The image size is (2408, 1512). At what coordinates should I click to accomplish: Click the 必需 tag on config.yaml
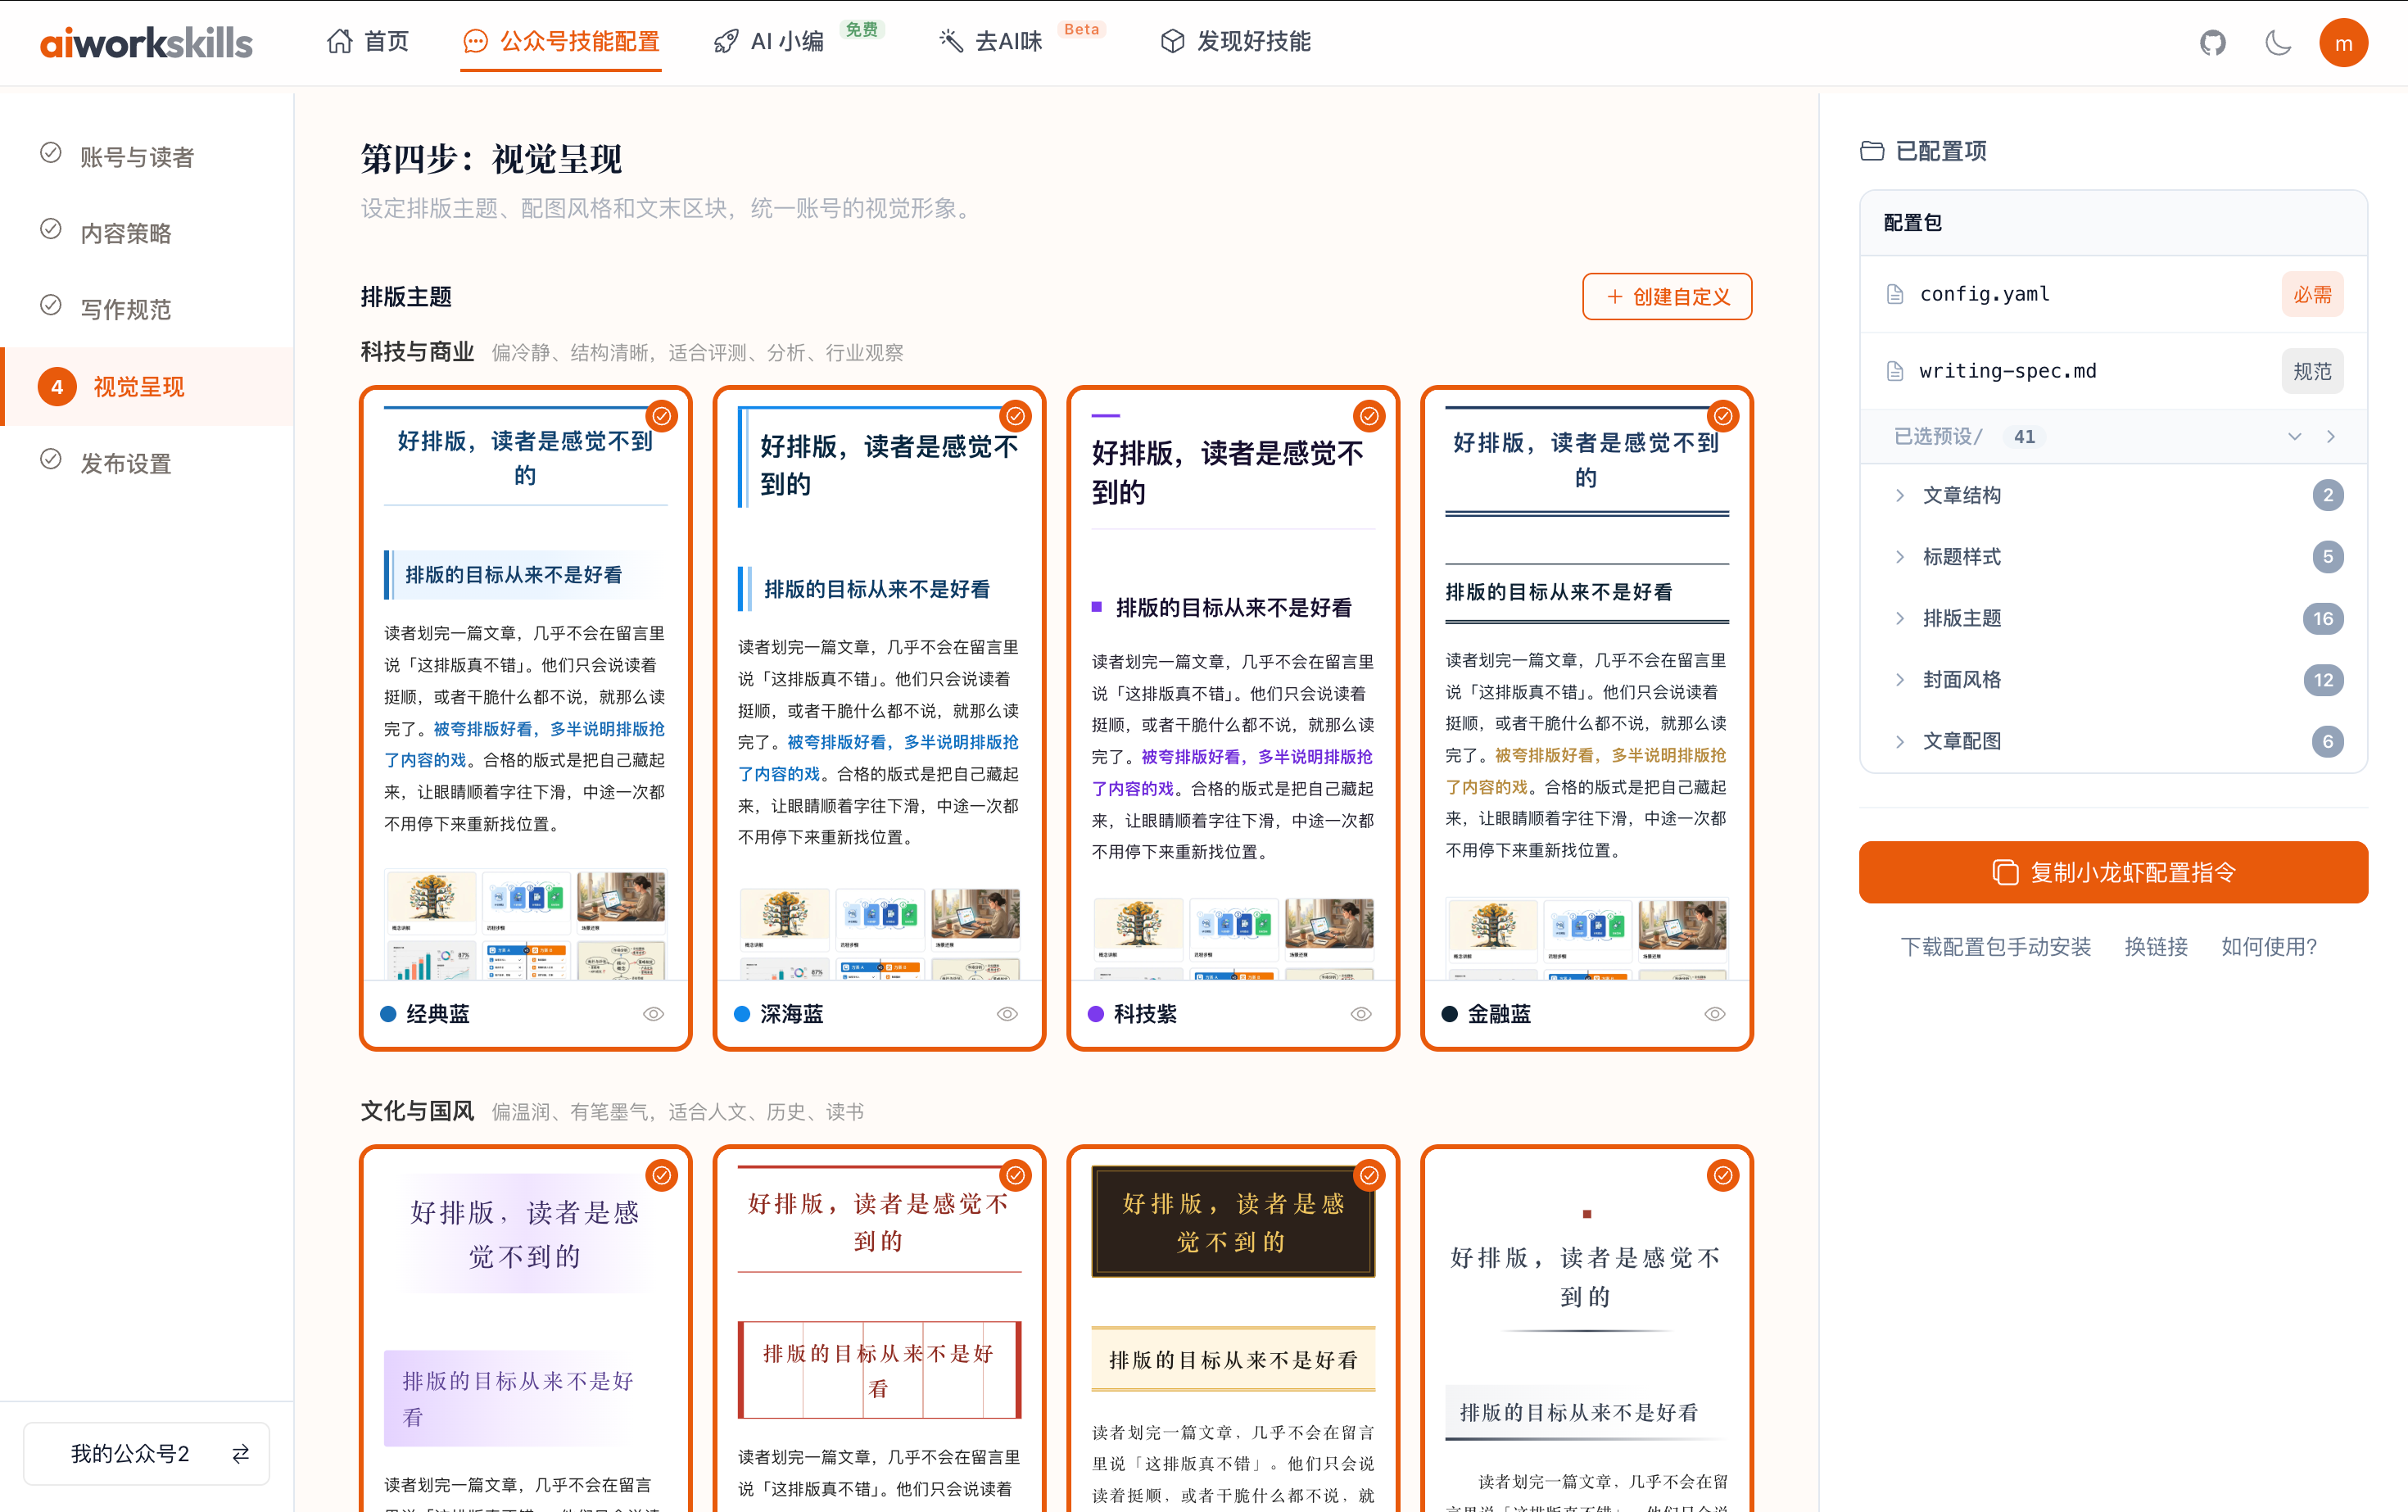[x=2312, y=294]
